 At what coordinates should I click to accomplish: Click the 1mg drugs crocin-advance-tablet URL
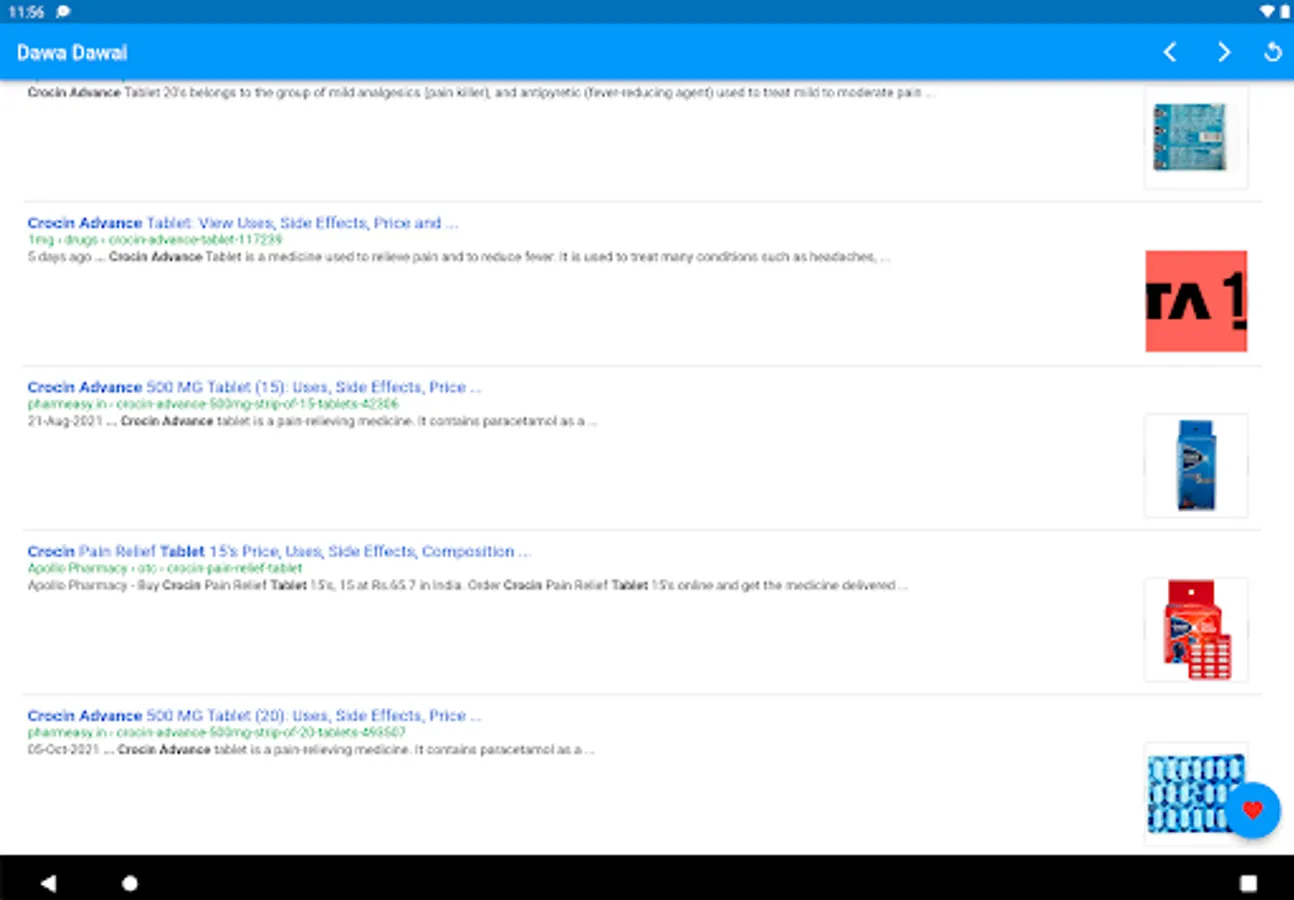click(x=155, y=240)
